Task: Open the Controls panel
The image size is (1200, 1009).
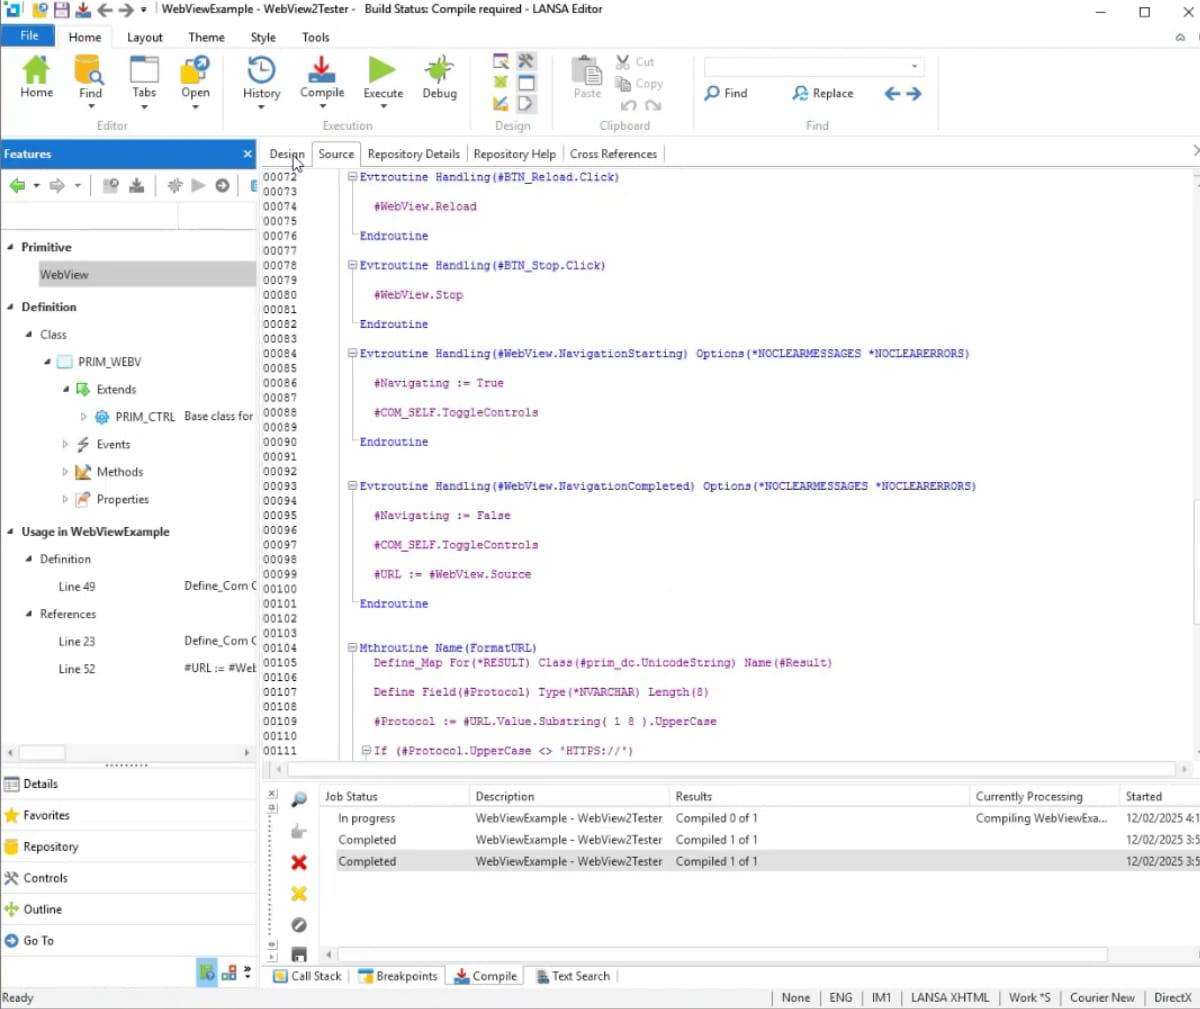Action: tap(128, 878)
